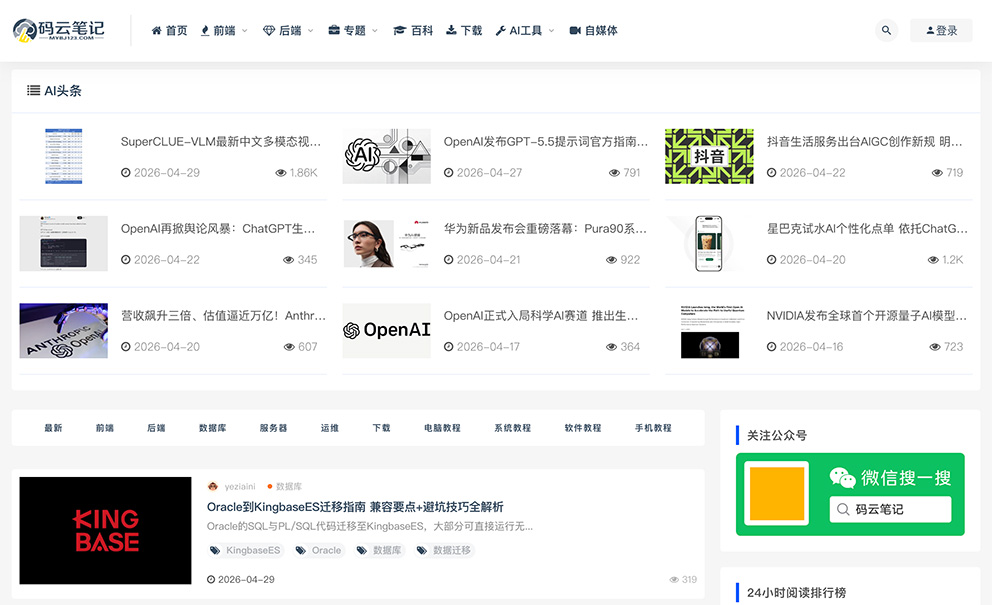Viewport: 992px width, 605px height.
Task: Click the list icon next to AI头条
Action: 34,90
